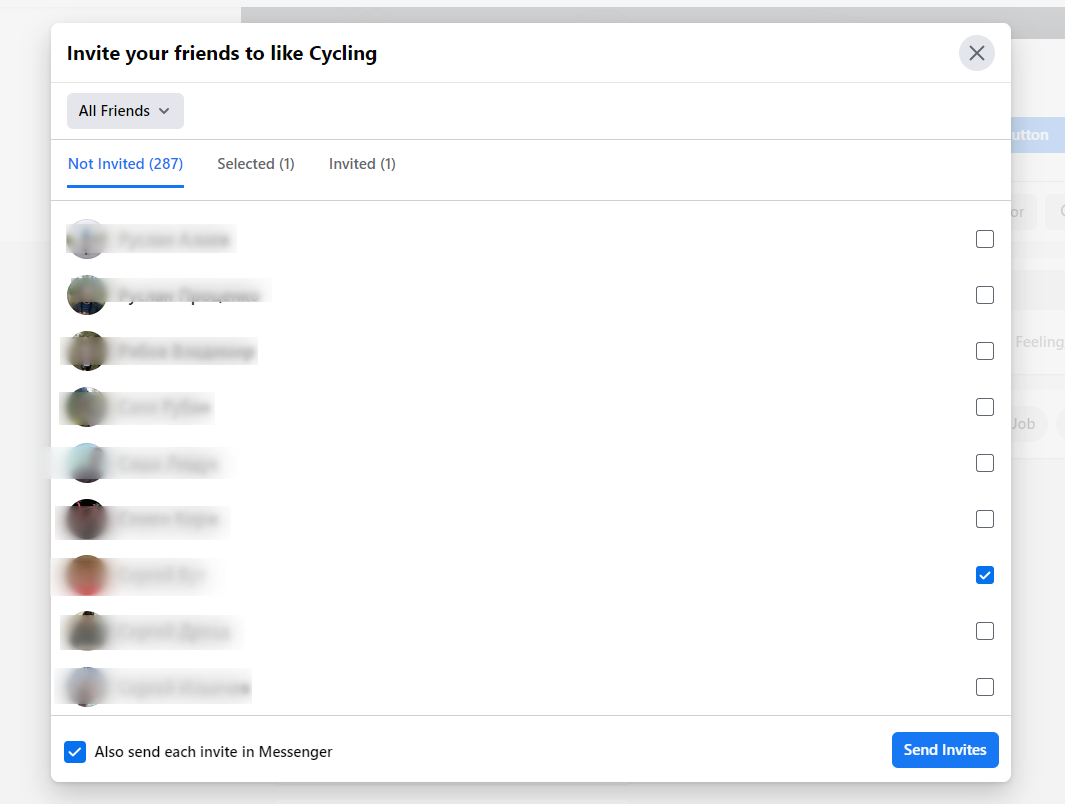Mark the fifth listed friend's checkbox

[x=985, y=463]
